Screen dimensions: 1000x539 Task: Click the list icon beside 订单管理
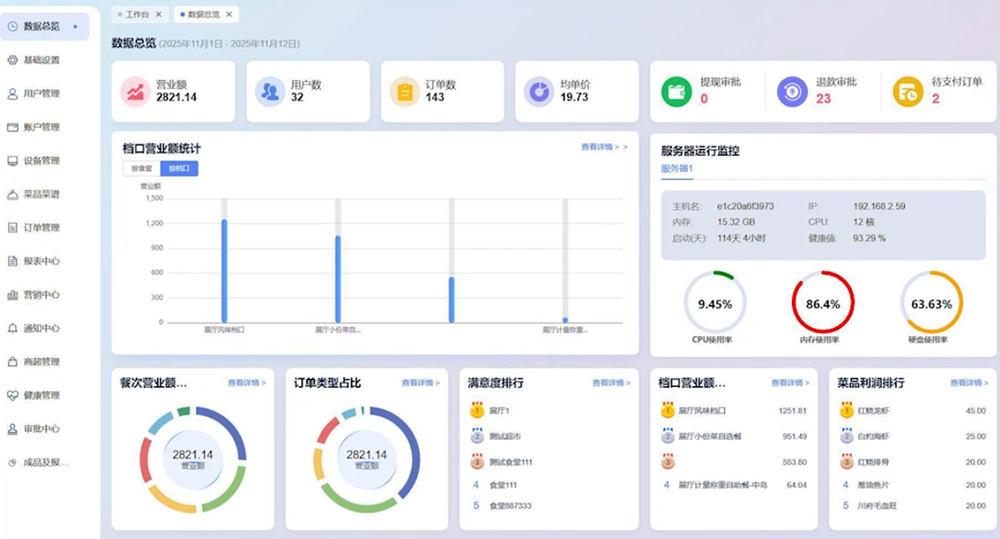tap(12, 228)
